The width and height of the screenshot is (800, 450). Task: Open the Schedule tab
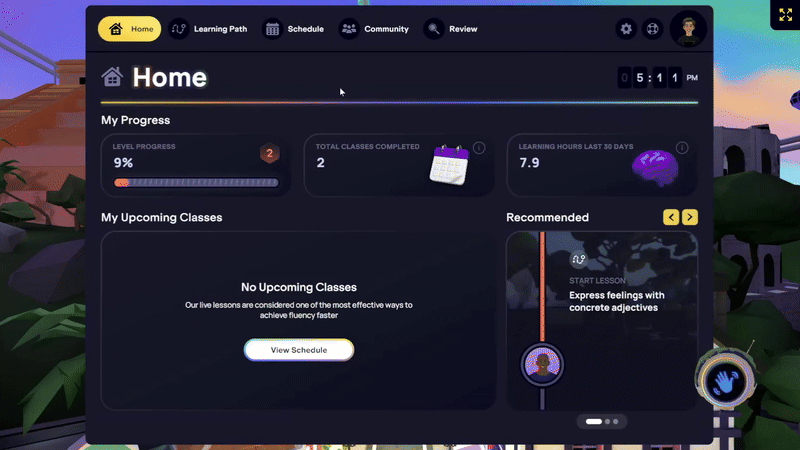(x=294, y=29)
